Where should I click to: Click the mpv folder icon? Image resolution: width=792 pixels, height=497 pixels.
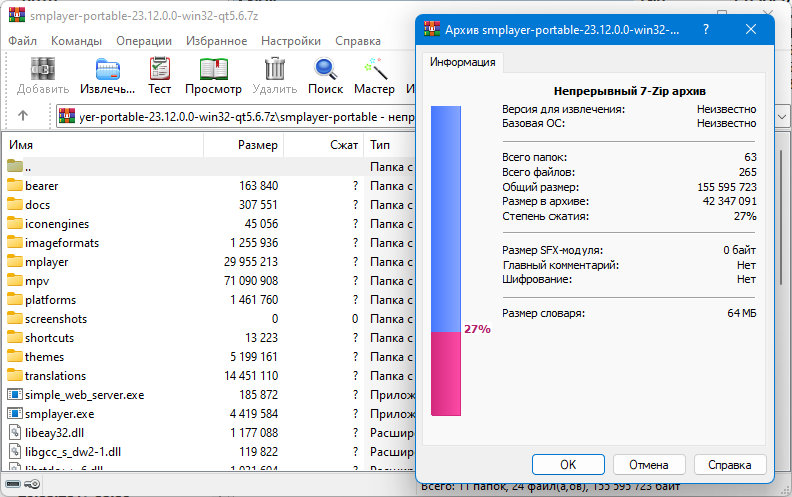click(15, 280)
